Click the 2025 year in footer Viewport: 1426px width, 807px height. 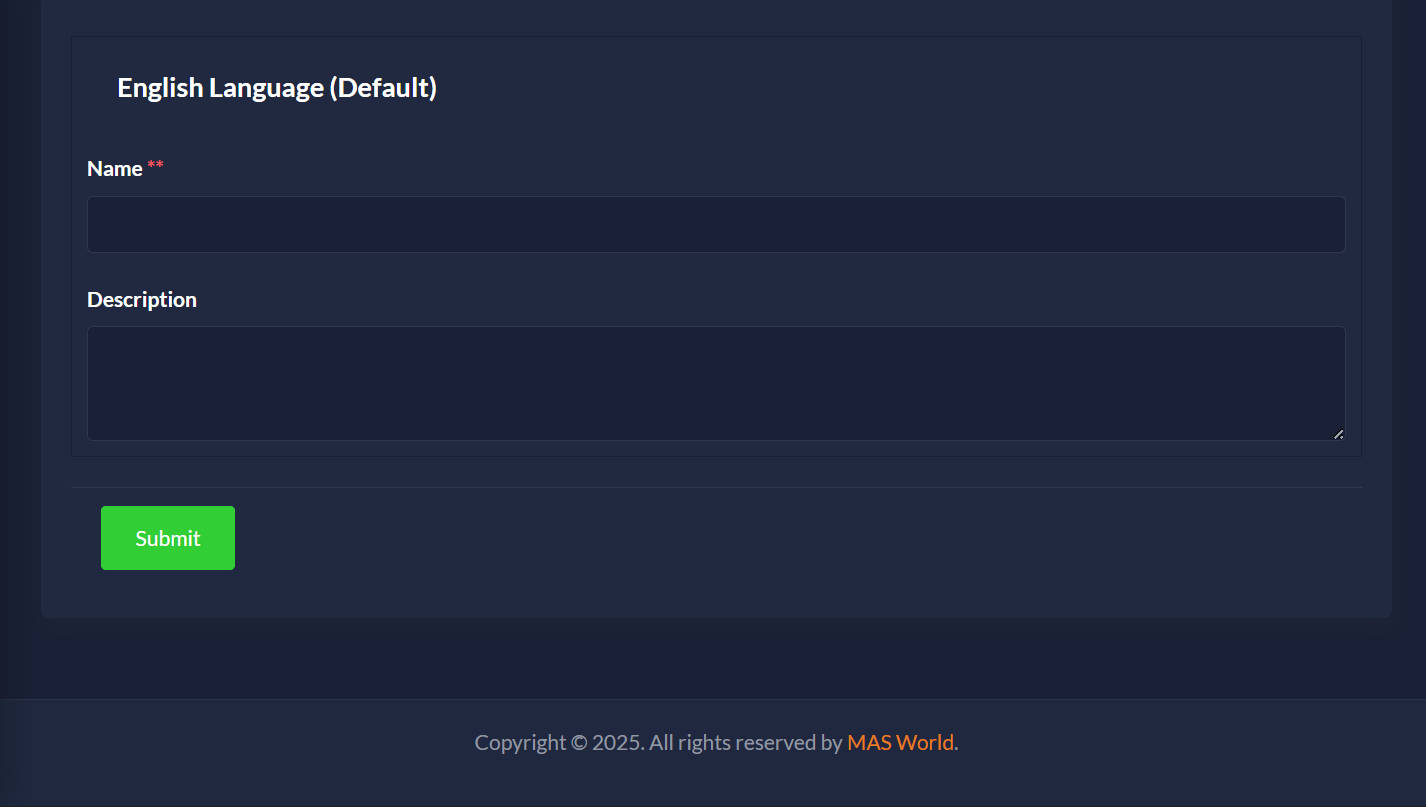click(617, 743)
